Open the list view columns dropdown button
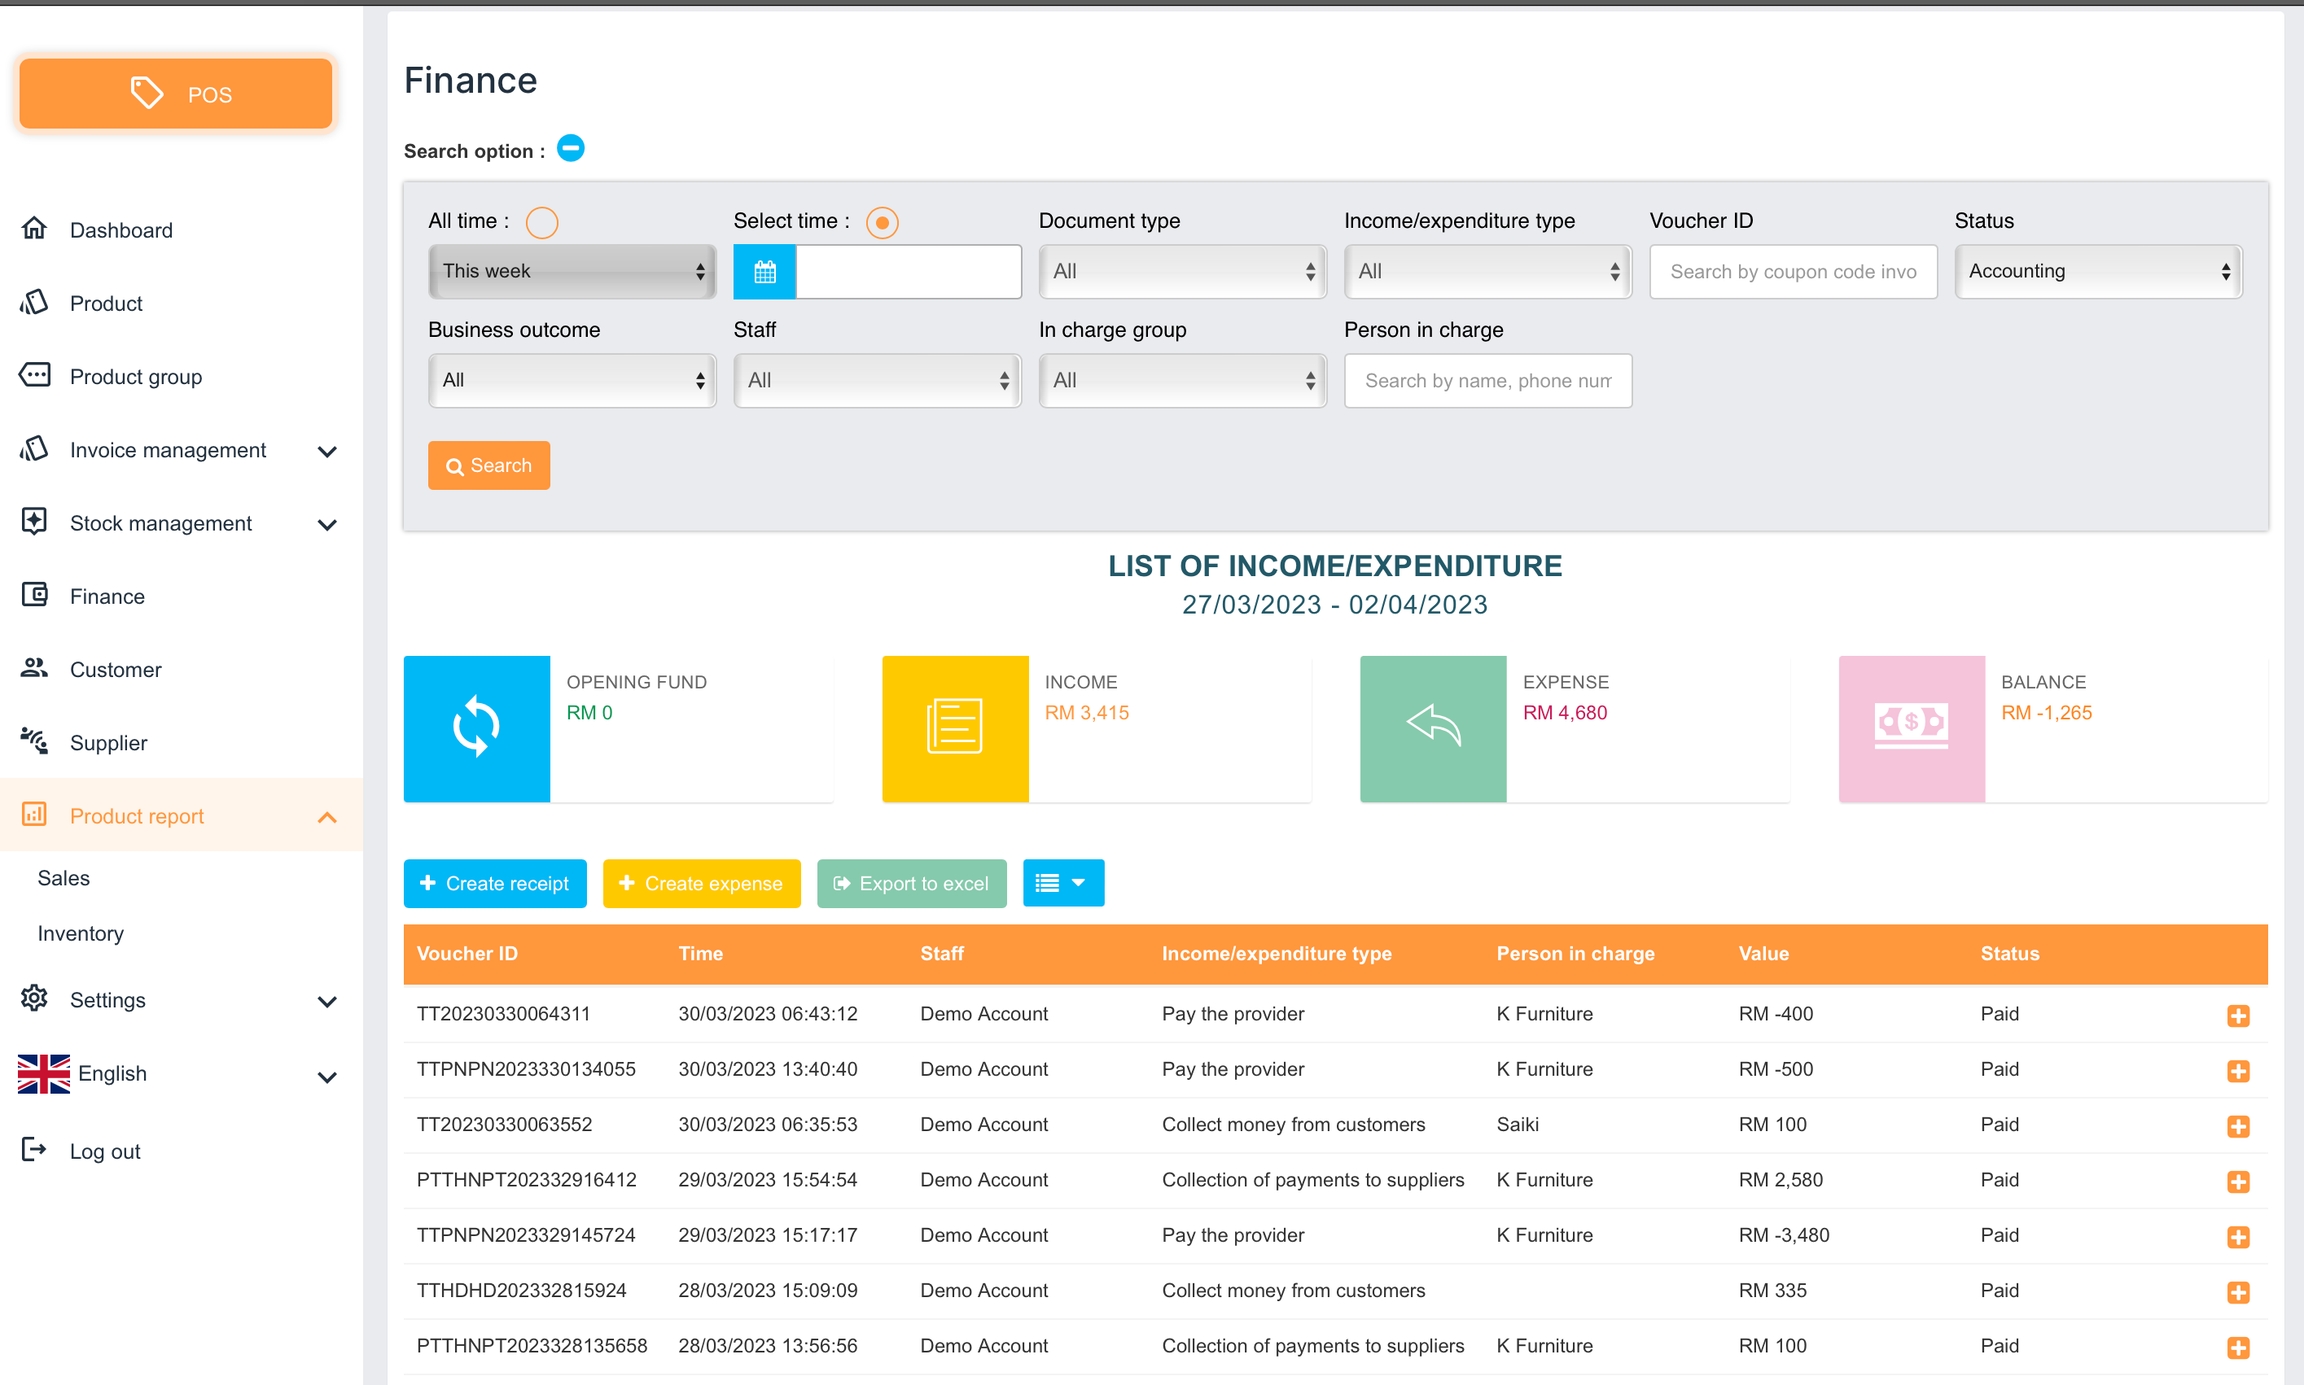This screenshot has height=1385, width=2304. pyautogui.click(x=1063, y=883)
